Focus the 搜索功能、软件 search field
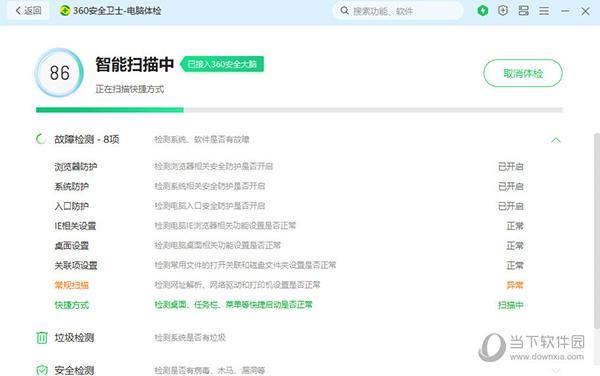Image resolution: width=600 pixels, height=376 pixels. click(x=398, y=11)
